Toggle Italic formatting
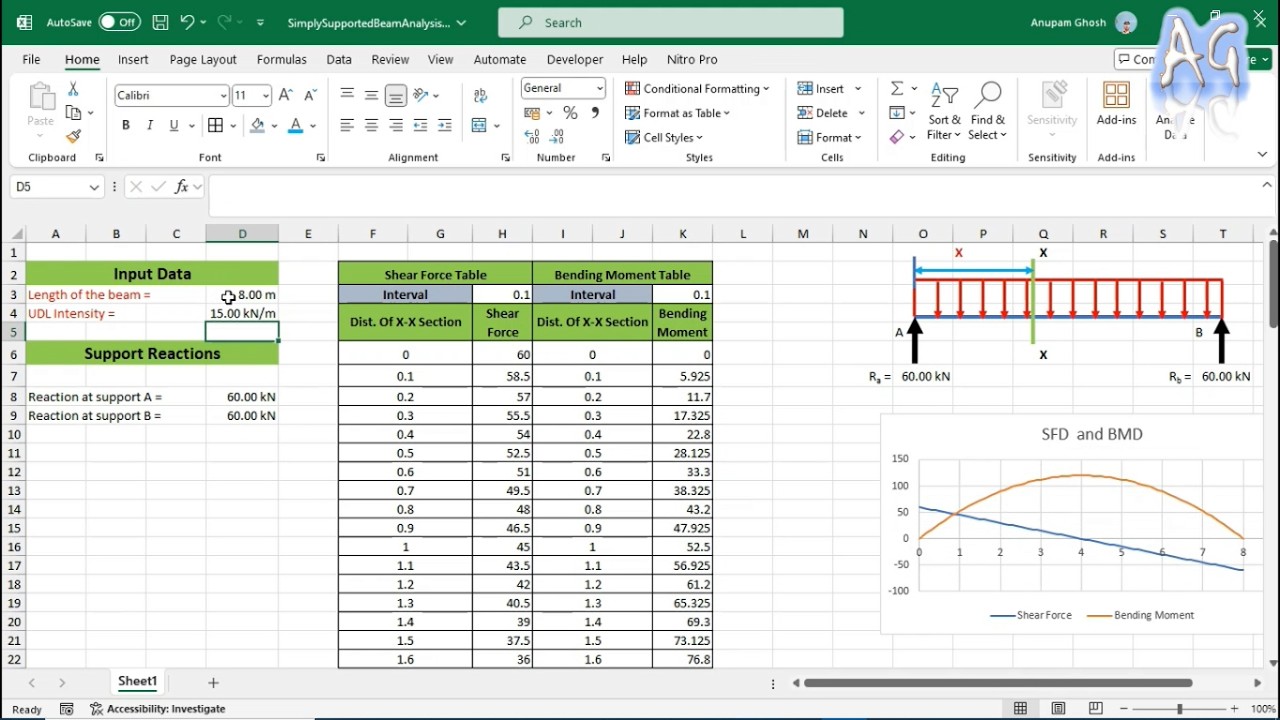The height and width of the screenshot is (720, 1280). [150, 125]
